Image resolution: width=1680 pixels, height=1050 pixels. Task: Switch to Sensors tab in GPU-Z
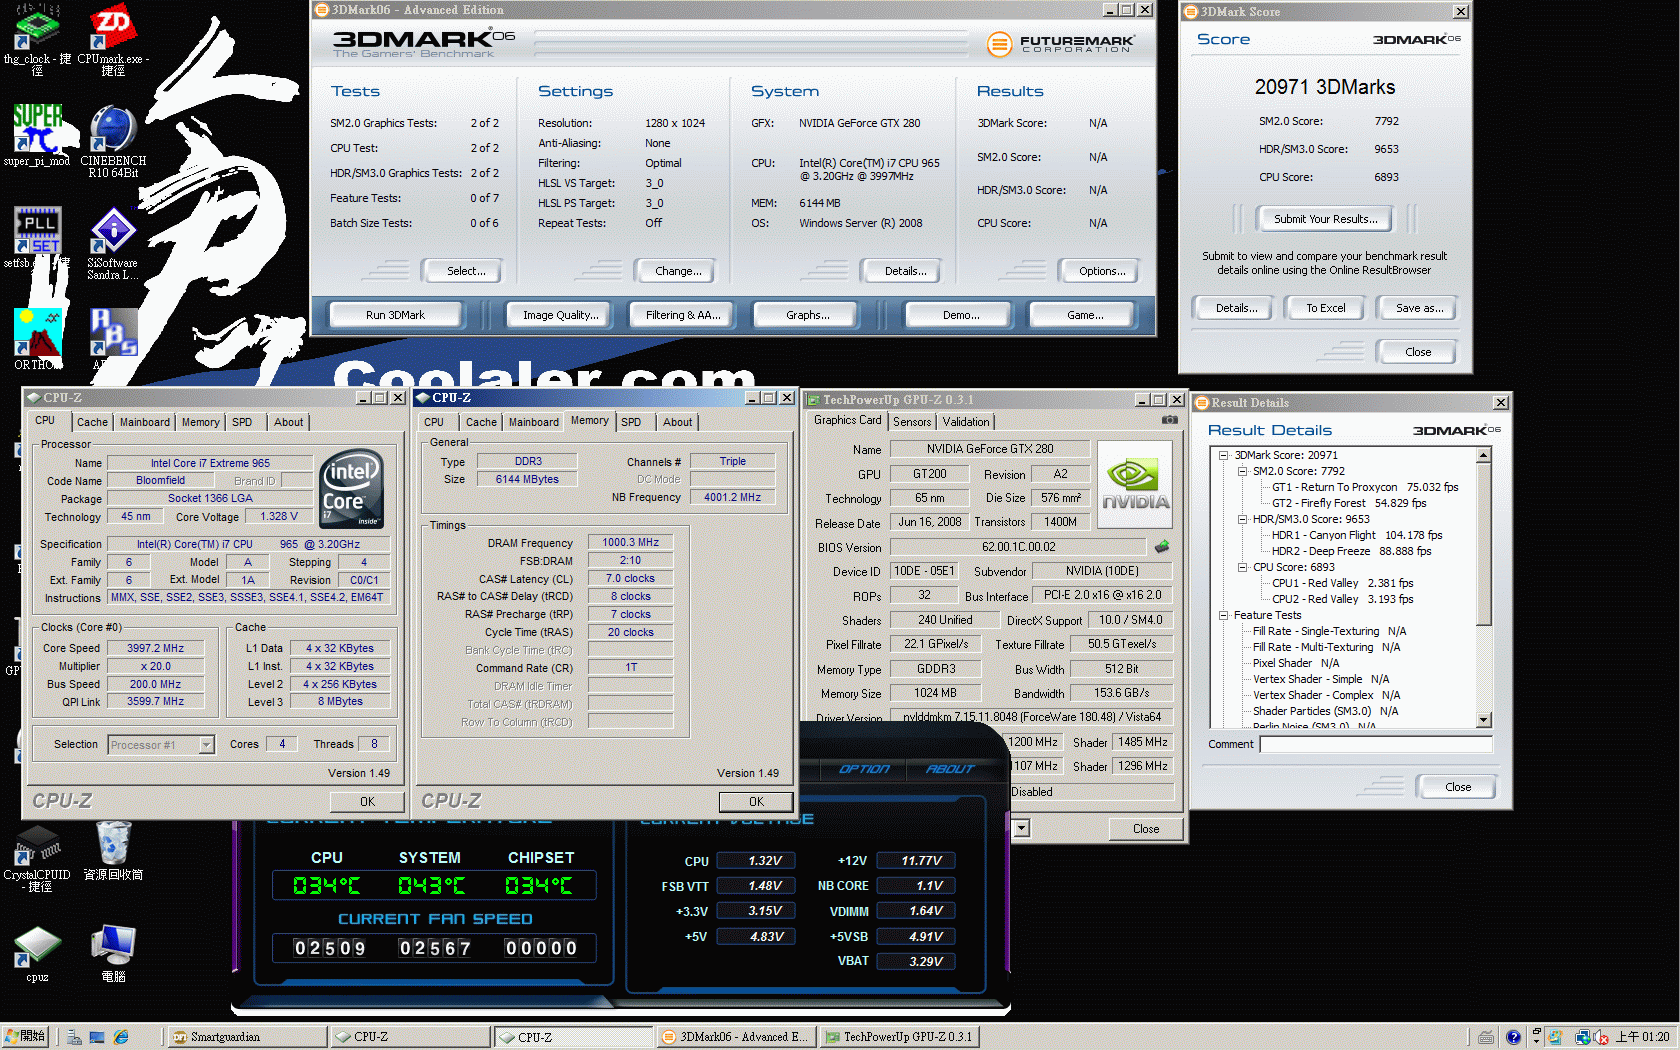tap(912, 422)
